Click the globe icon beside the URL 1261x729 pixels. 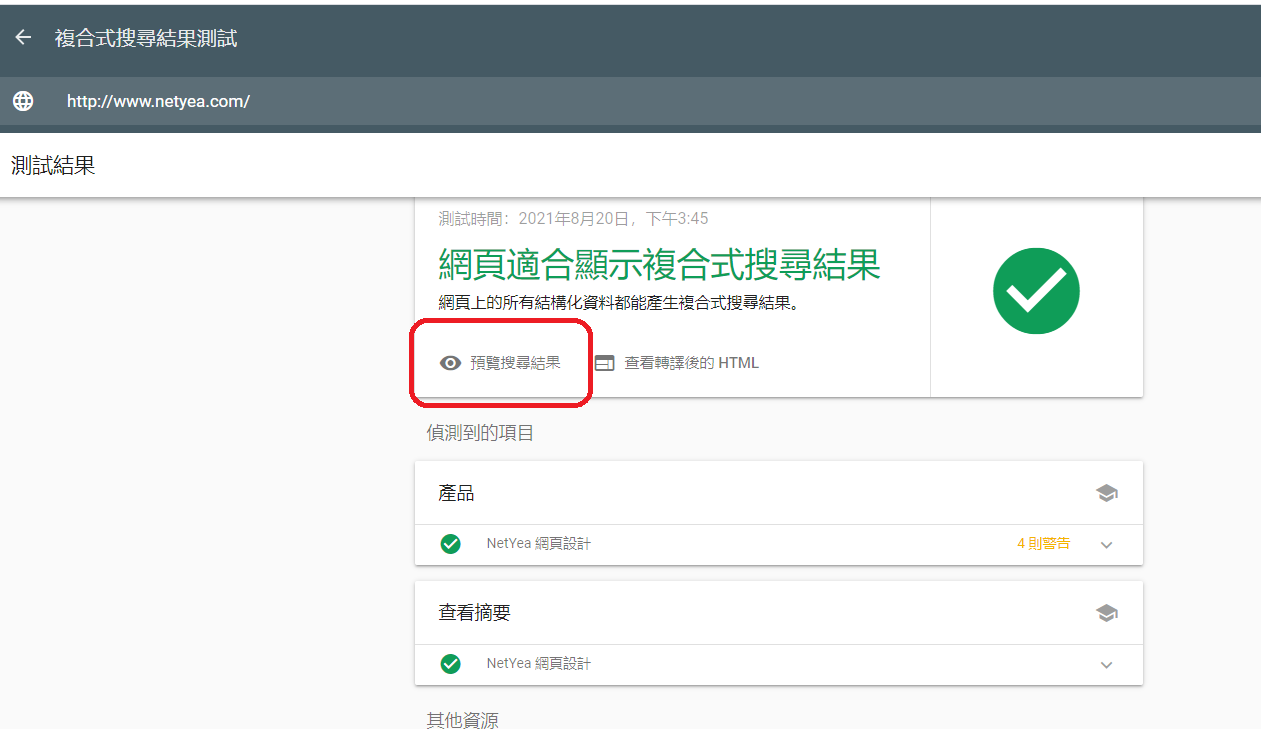coord(22,101)
